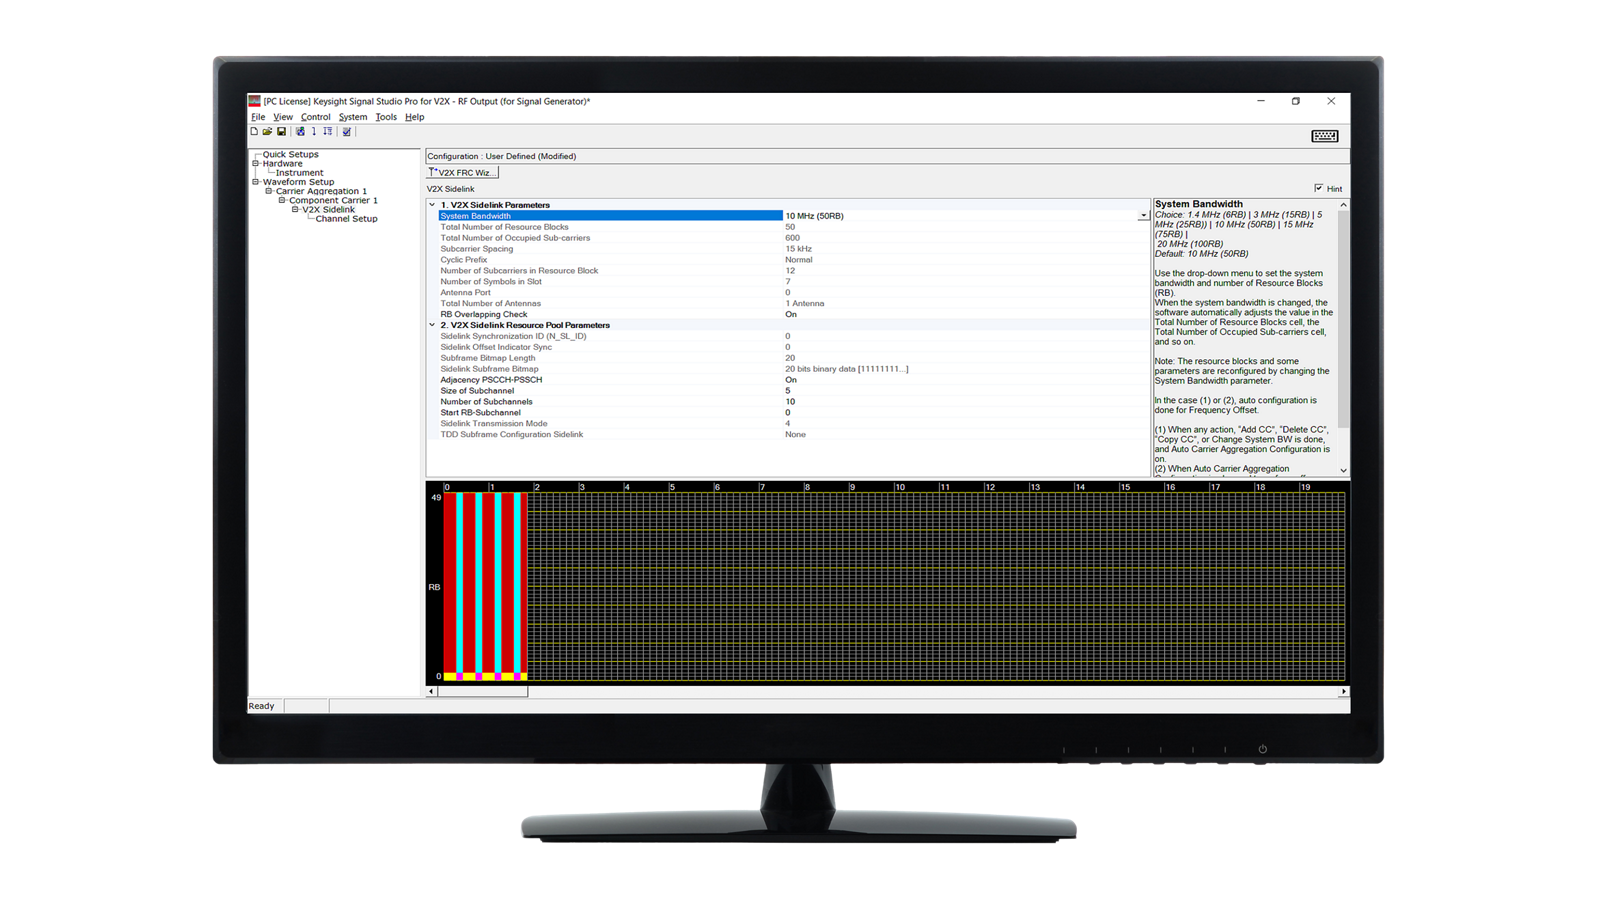
Task: Select Channel Setup in the tree
Action: pos(346,219)
